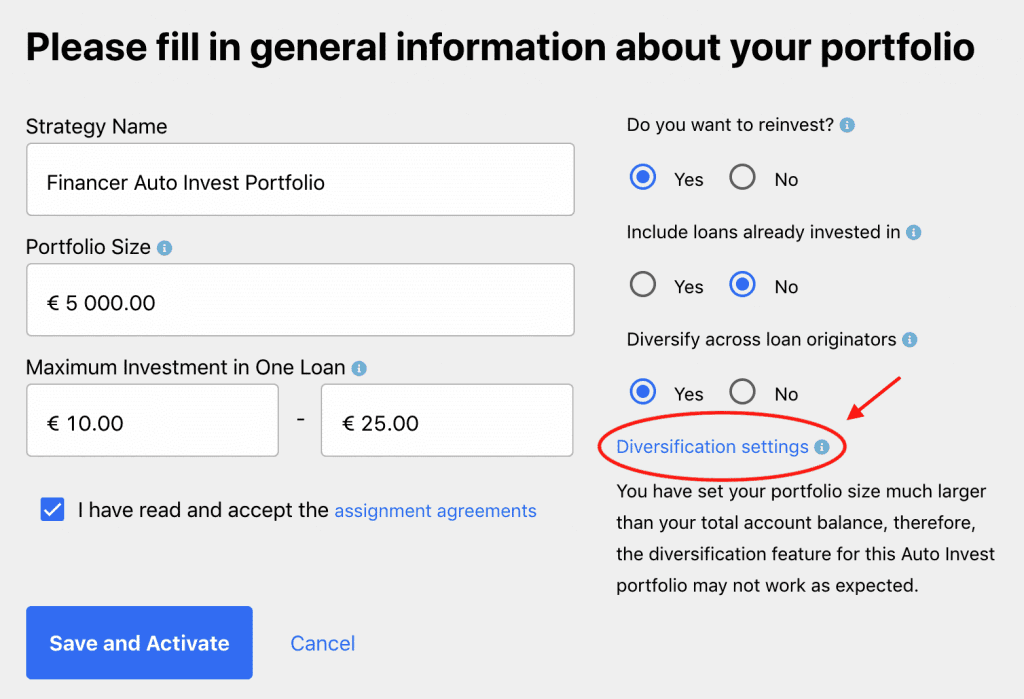Show info tooltip for reinvest question
The height and width of the screenshot is (699, 1024).
[847, 126]
